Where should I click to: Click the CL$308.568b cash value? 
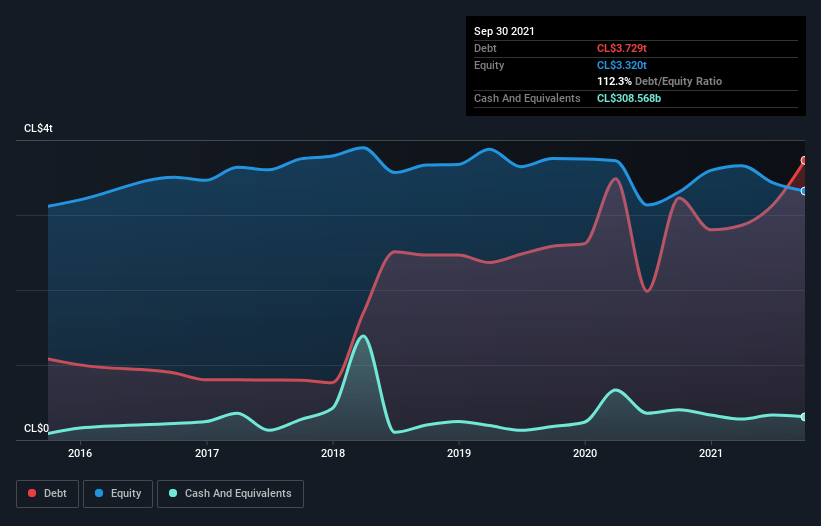coord(629,98)
